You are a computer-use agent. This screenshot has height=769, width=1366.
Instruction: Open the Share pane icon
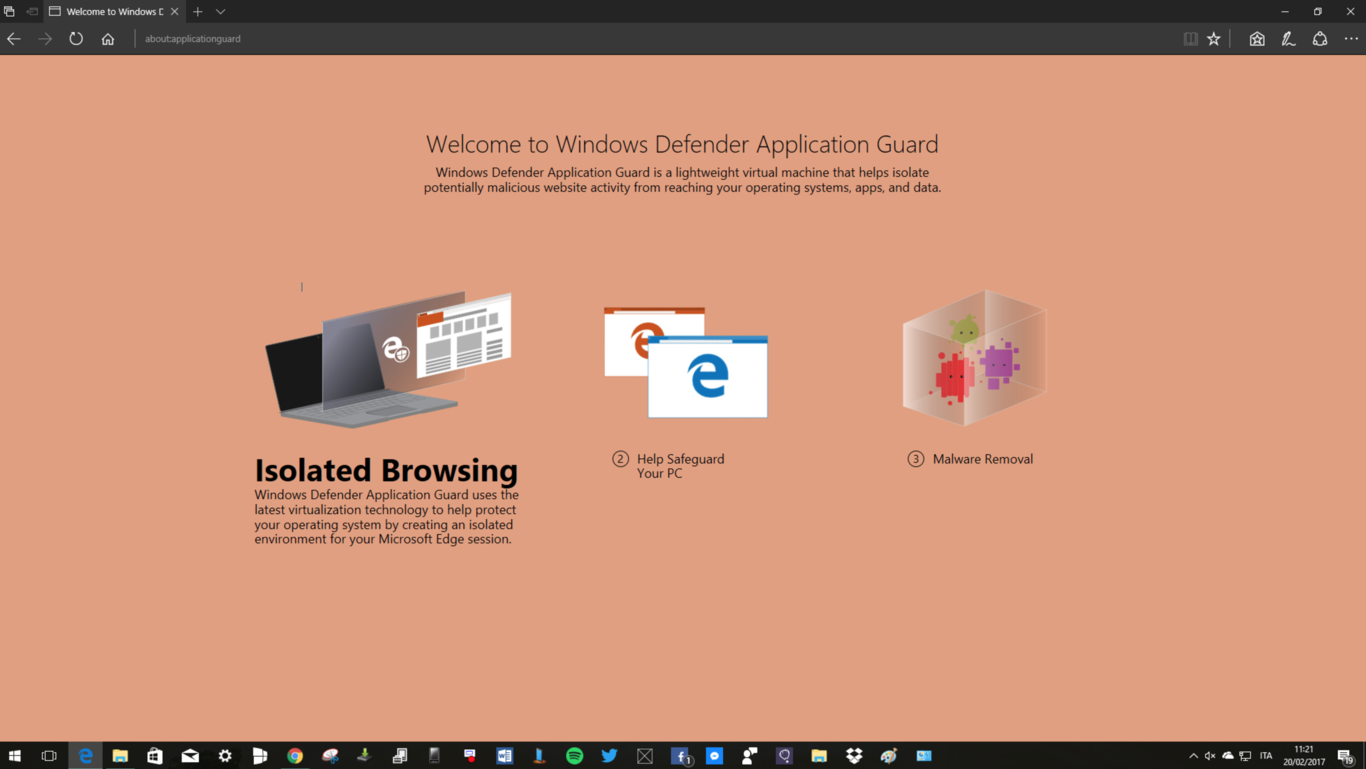click(1320, 39)
